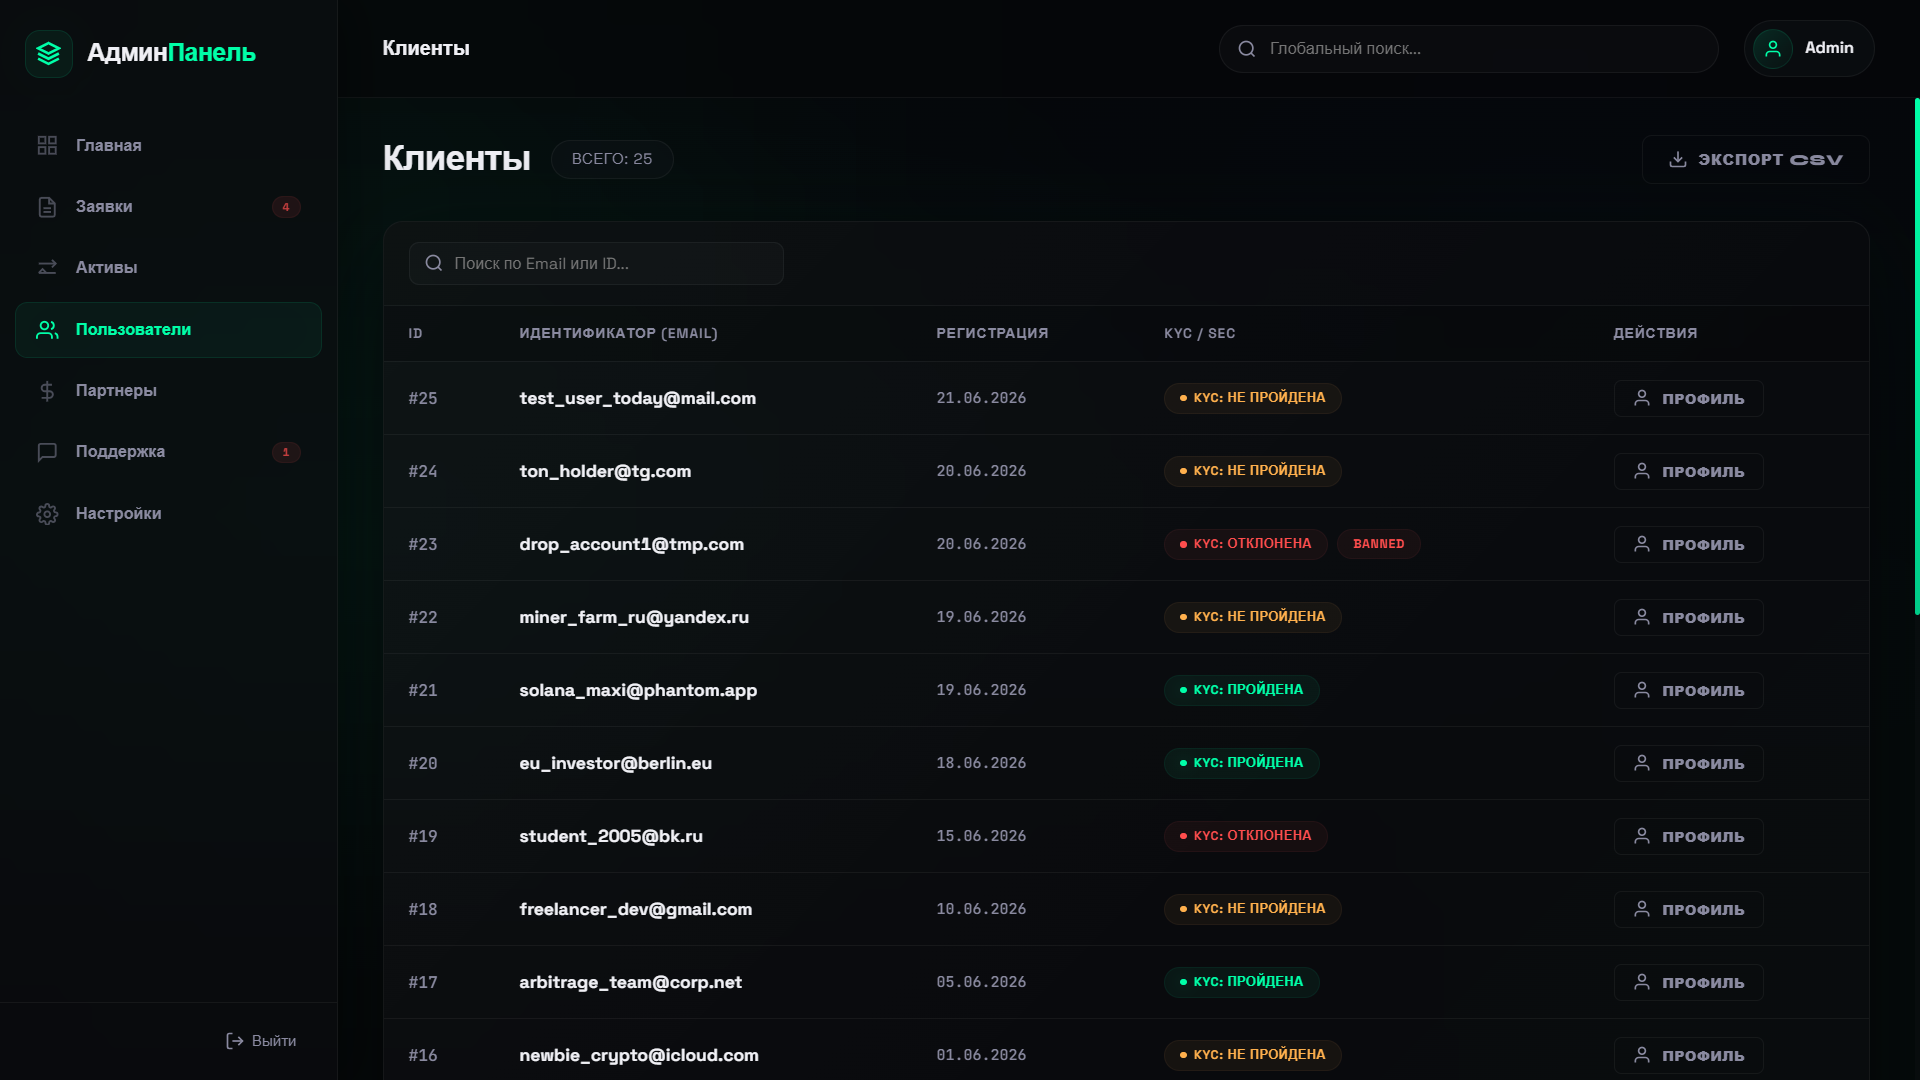
Task: Click the logout arrow icon beside Выйти
Action: pos(235,1041)
